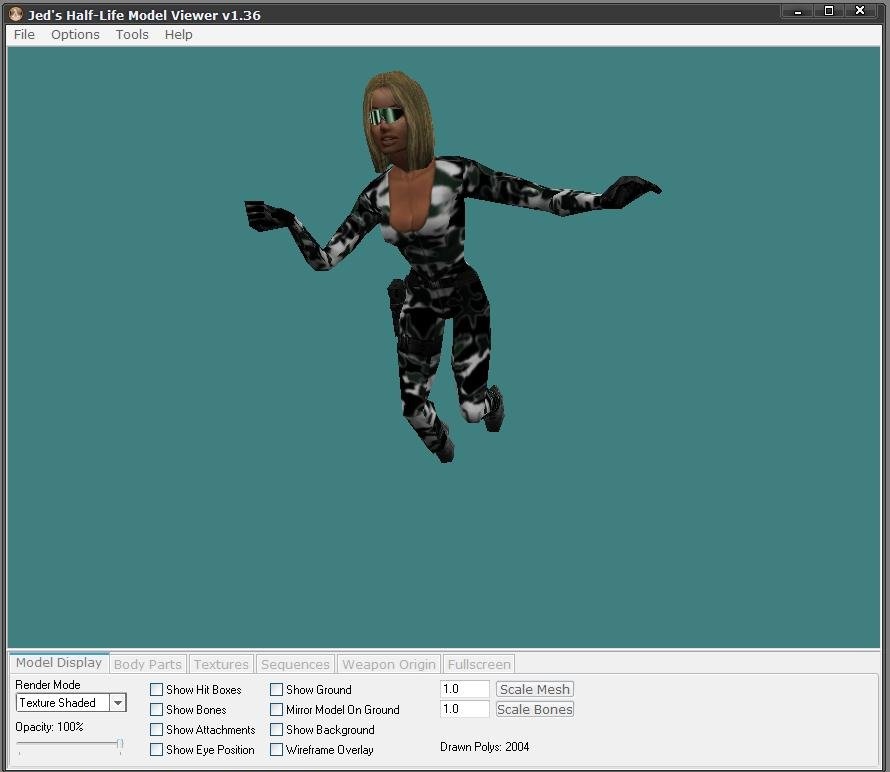Expand the Render Mode dropdown arrow

pyautogui.click(x=117, y=703)
